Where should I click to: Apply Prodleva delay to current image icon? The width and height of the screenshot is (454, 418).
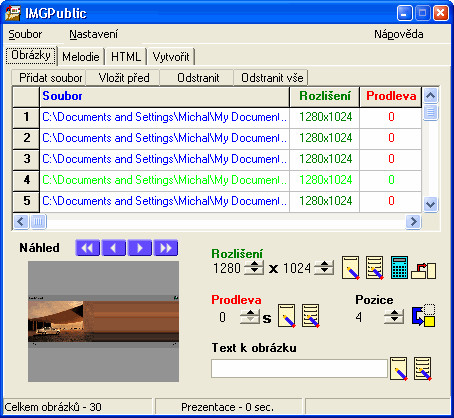tap(287, 315)
